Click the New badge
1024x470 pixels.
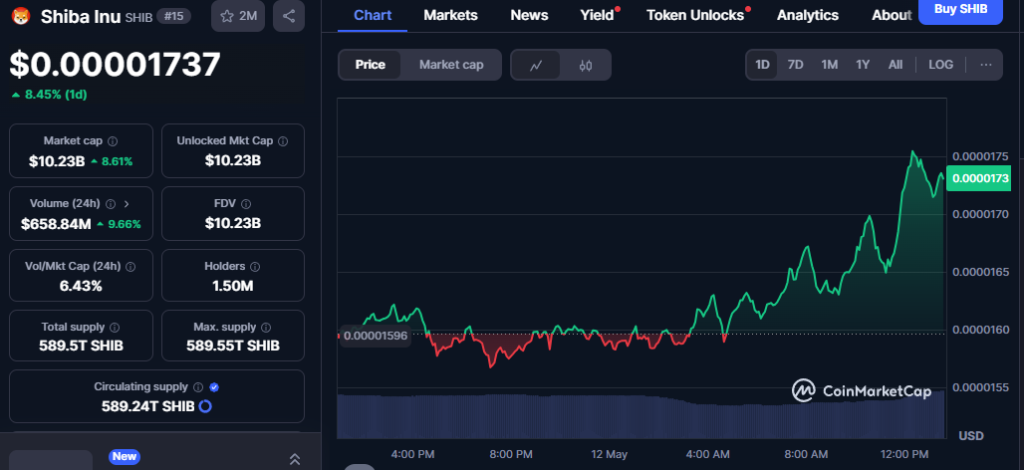pos(124,456)
